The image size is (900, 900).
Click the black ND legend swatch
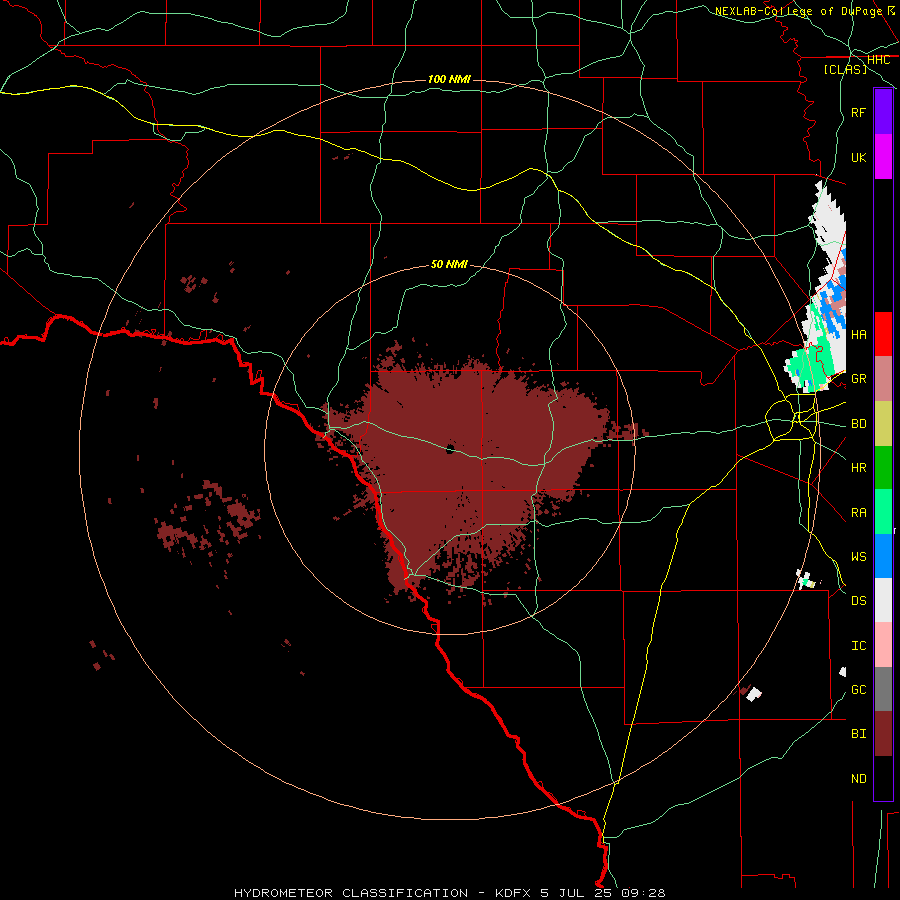(x=883, y=778)
